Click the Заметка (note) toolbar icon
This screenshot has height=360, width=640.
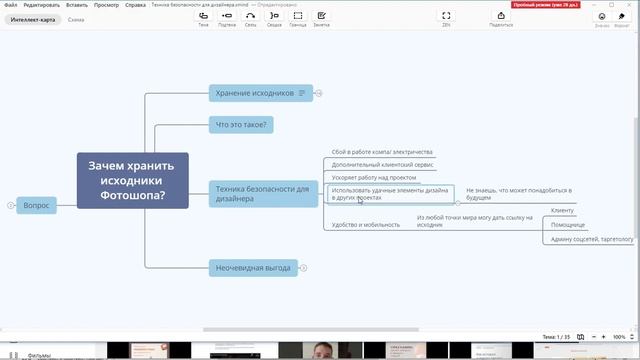point(322,16)
